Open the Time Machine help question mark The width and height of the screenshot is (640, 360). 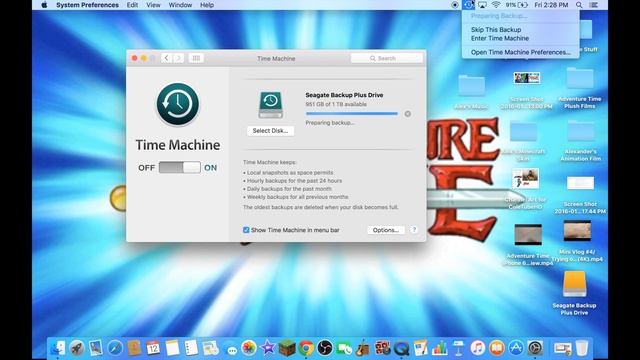[x=413, y=230]
